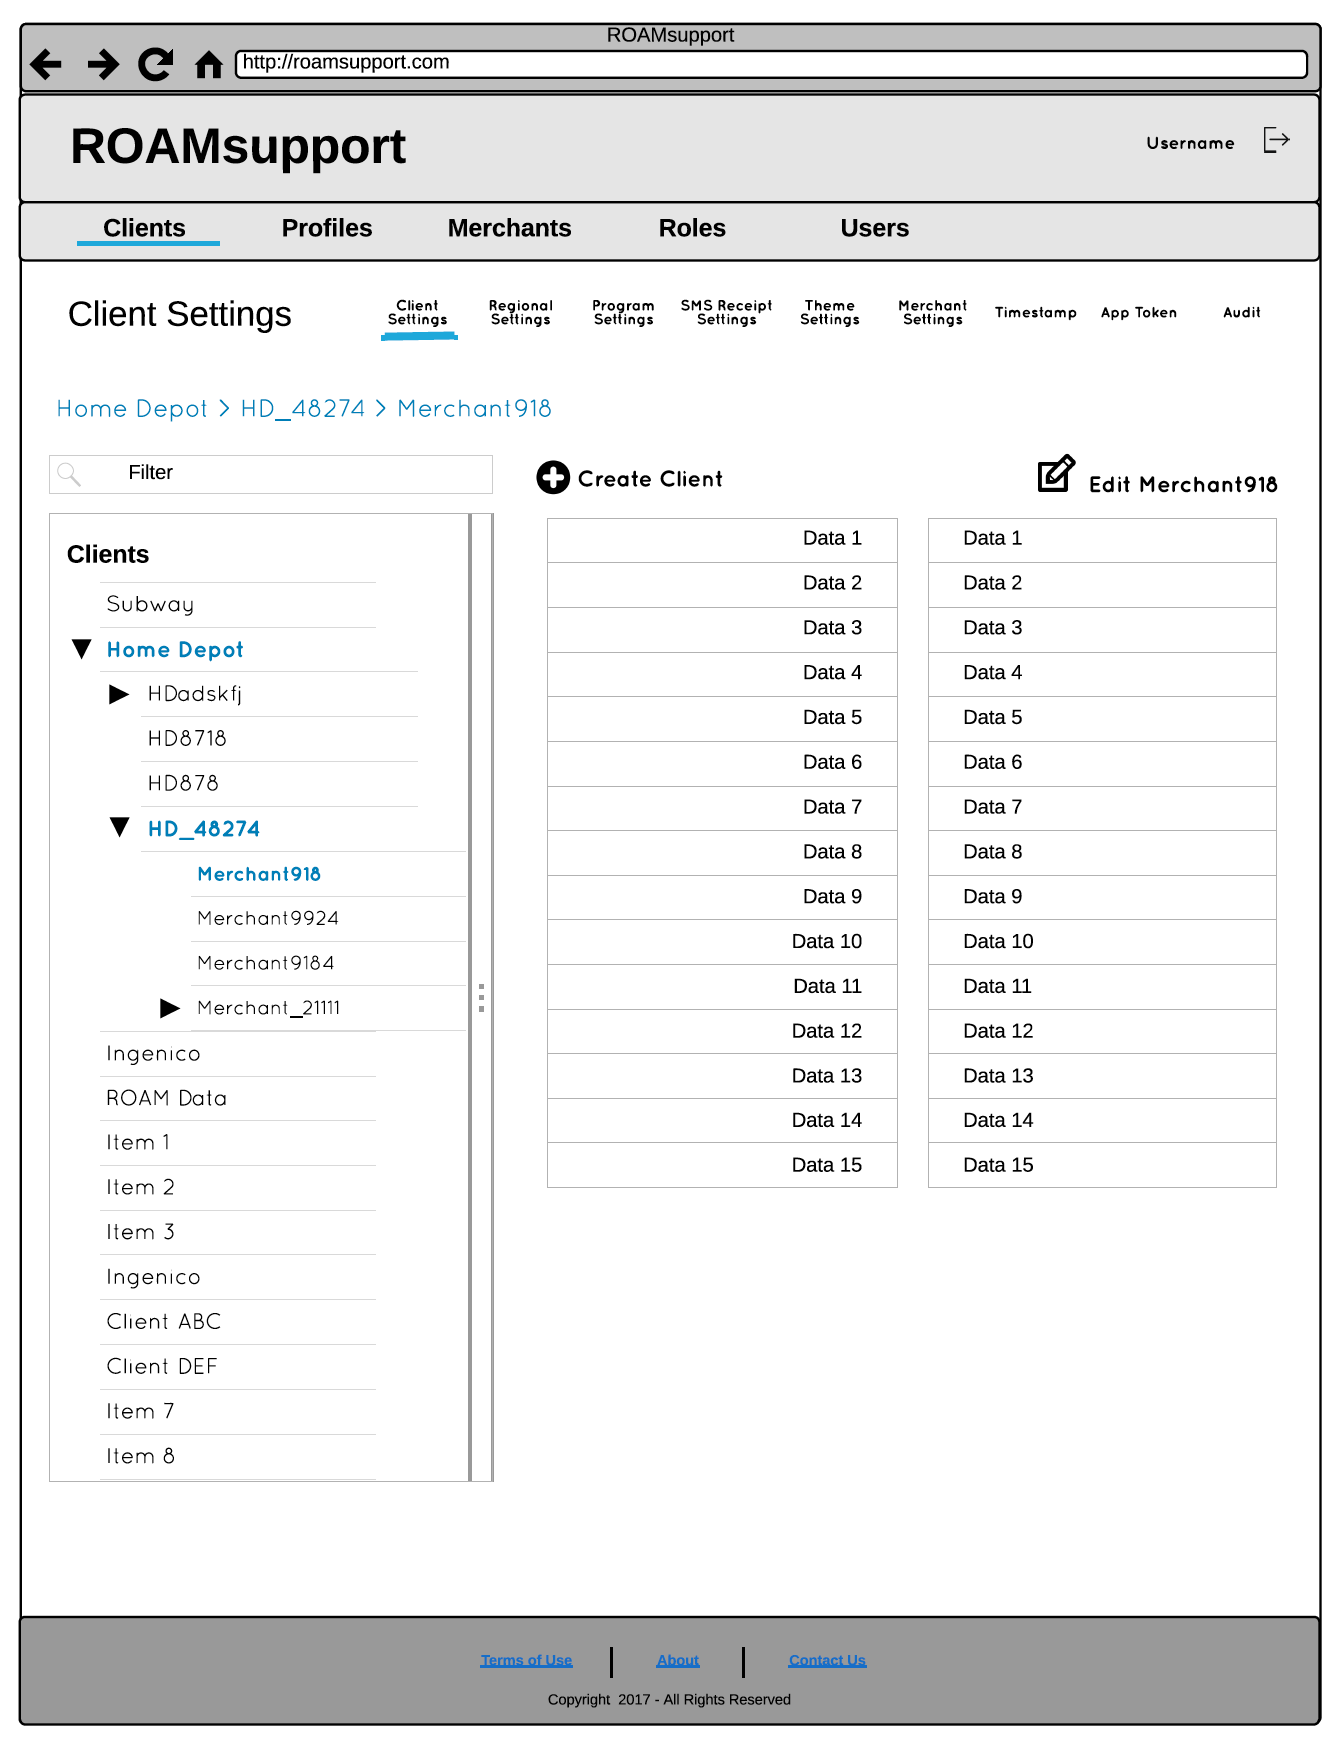Select Client DEF in the client tree

coord(162,1366)
